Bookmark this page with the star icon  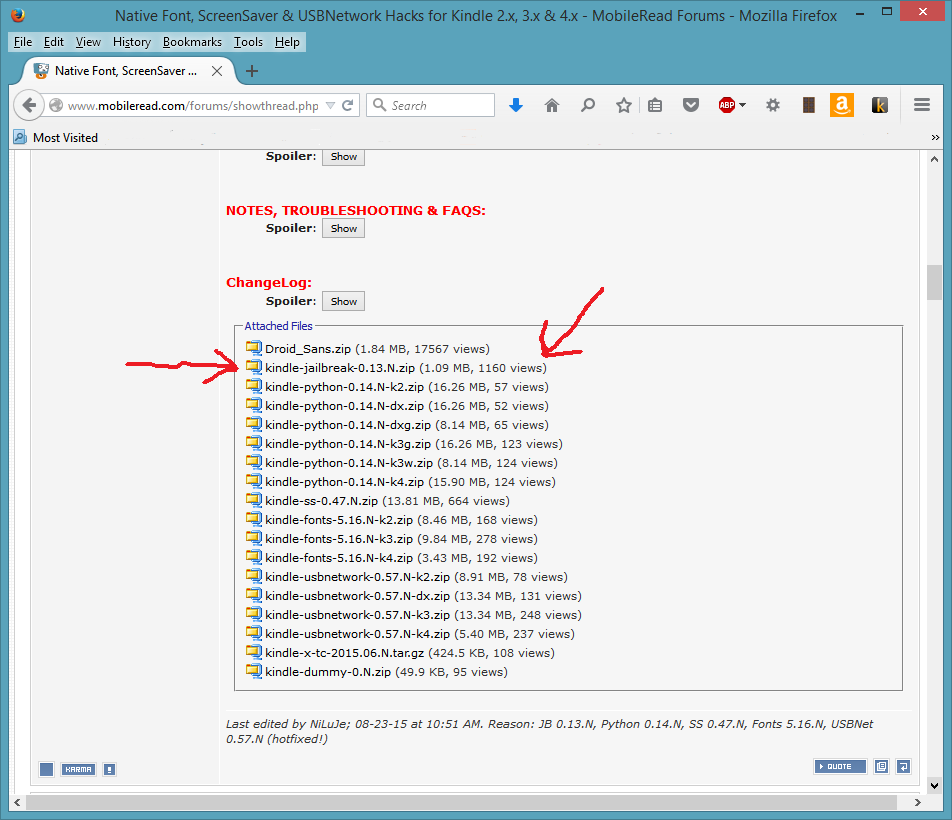624,106
